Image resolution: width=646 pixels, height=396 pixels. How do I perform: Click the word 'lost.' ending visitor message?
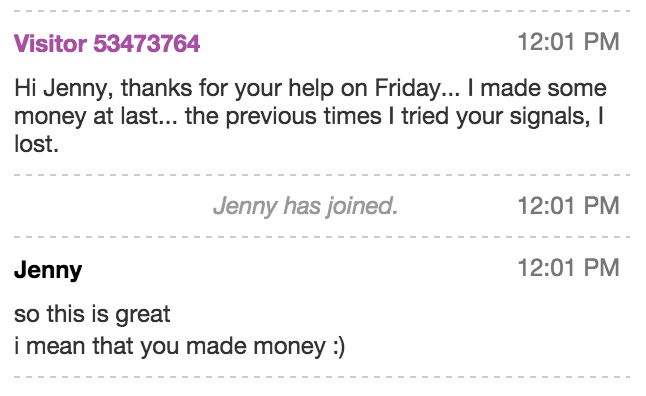[x=36, y=144]
